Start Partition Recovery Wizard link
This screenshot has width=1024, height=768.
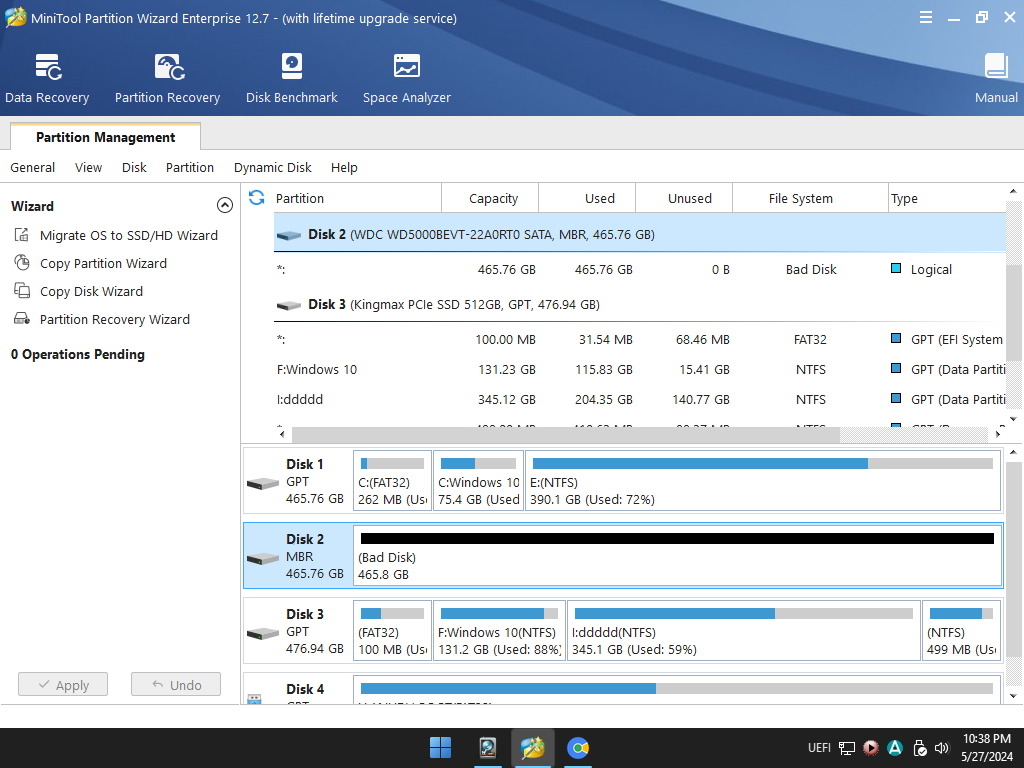click(115, 319)
